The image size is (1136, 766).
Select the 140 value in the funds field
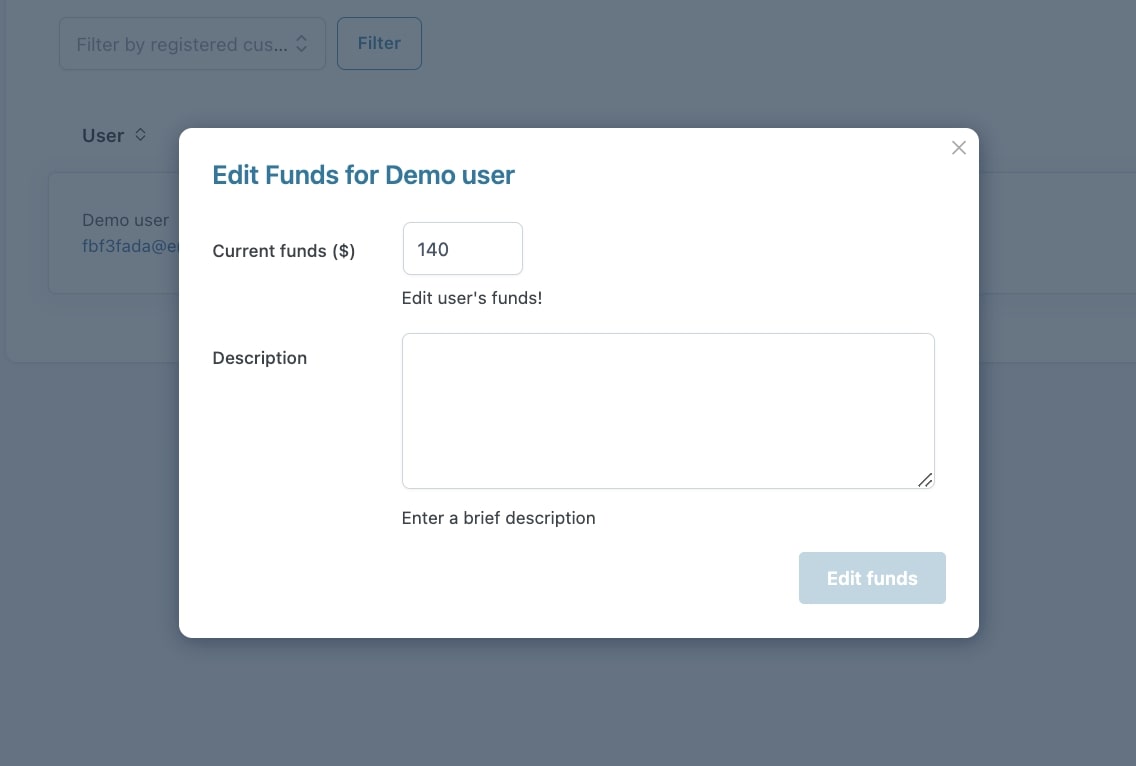click(x=433, y=249)
